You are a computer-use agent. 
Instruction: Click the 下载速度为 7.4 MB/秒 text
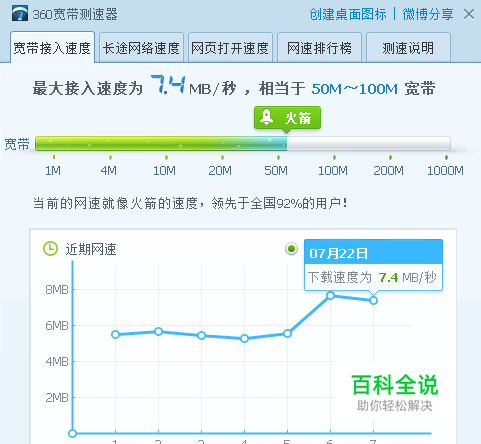pos(372,277)
